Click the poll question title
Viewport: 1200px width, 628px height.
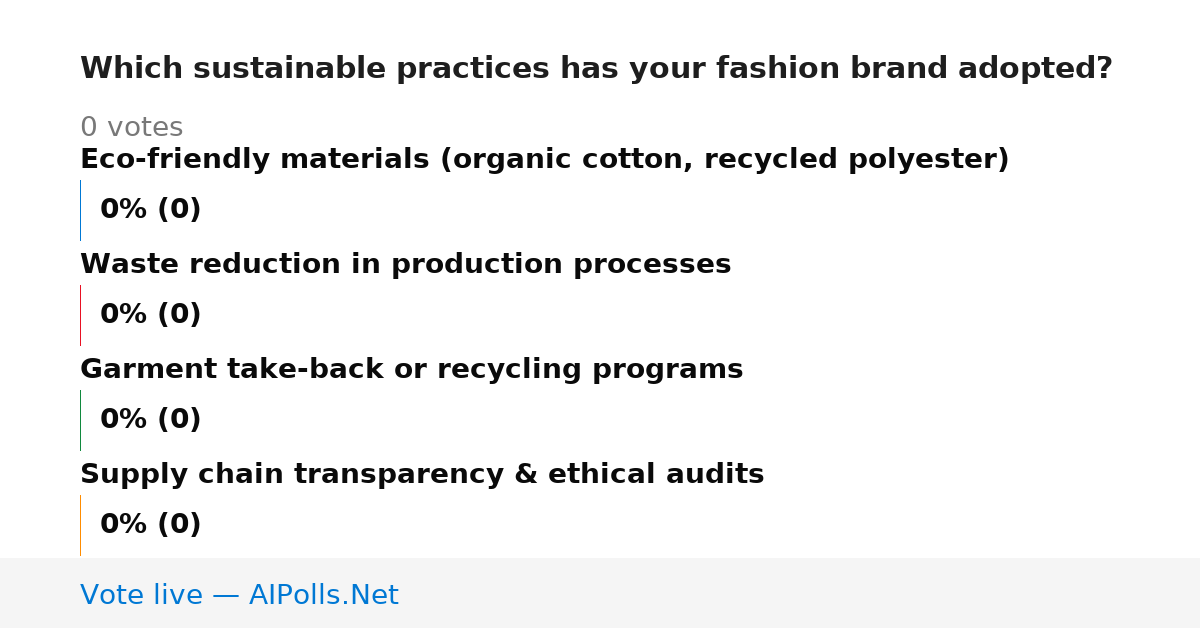596,69
